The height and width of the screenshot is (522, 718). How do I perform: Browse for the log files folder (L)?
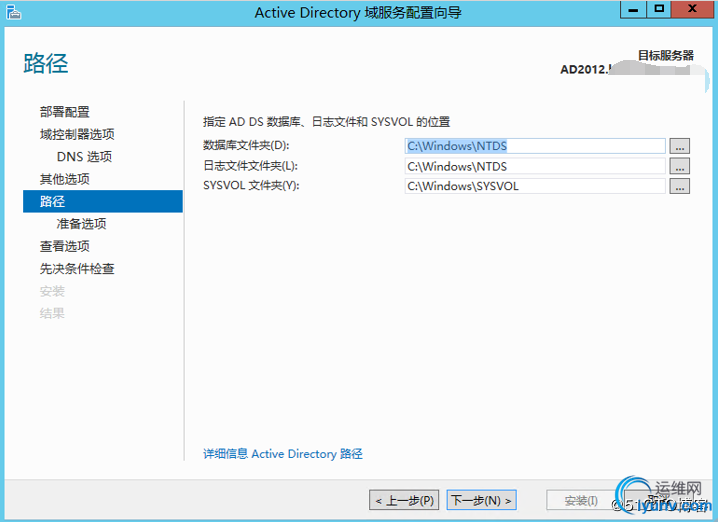pos(680,166)
